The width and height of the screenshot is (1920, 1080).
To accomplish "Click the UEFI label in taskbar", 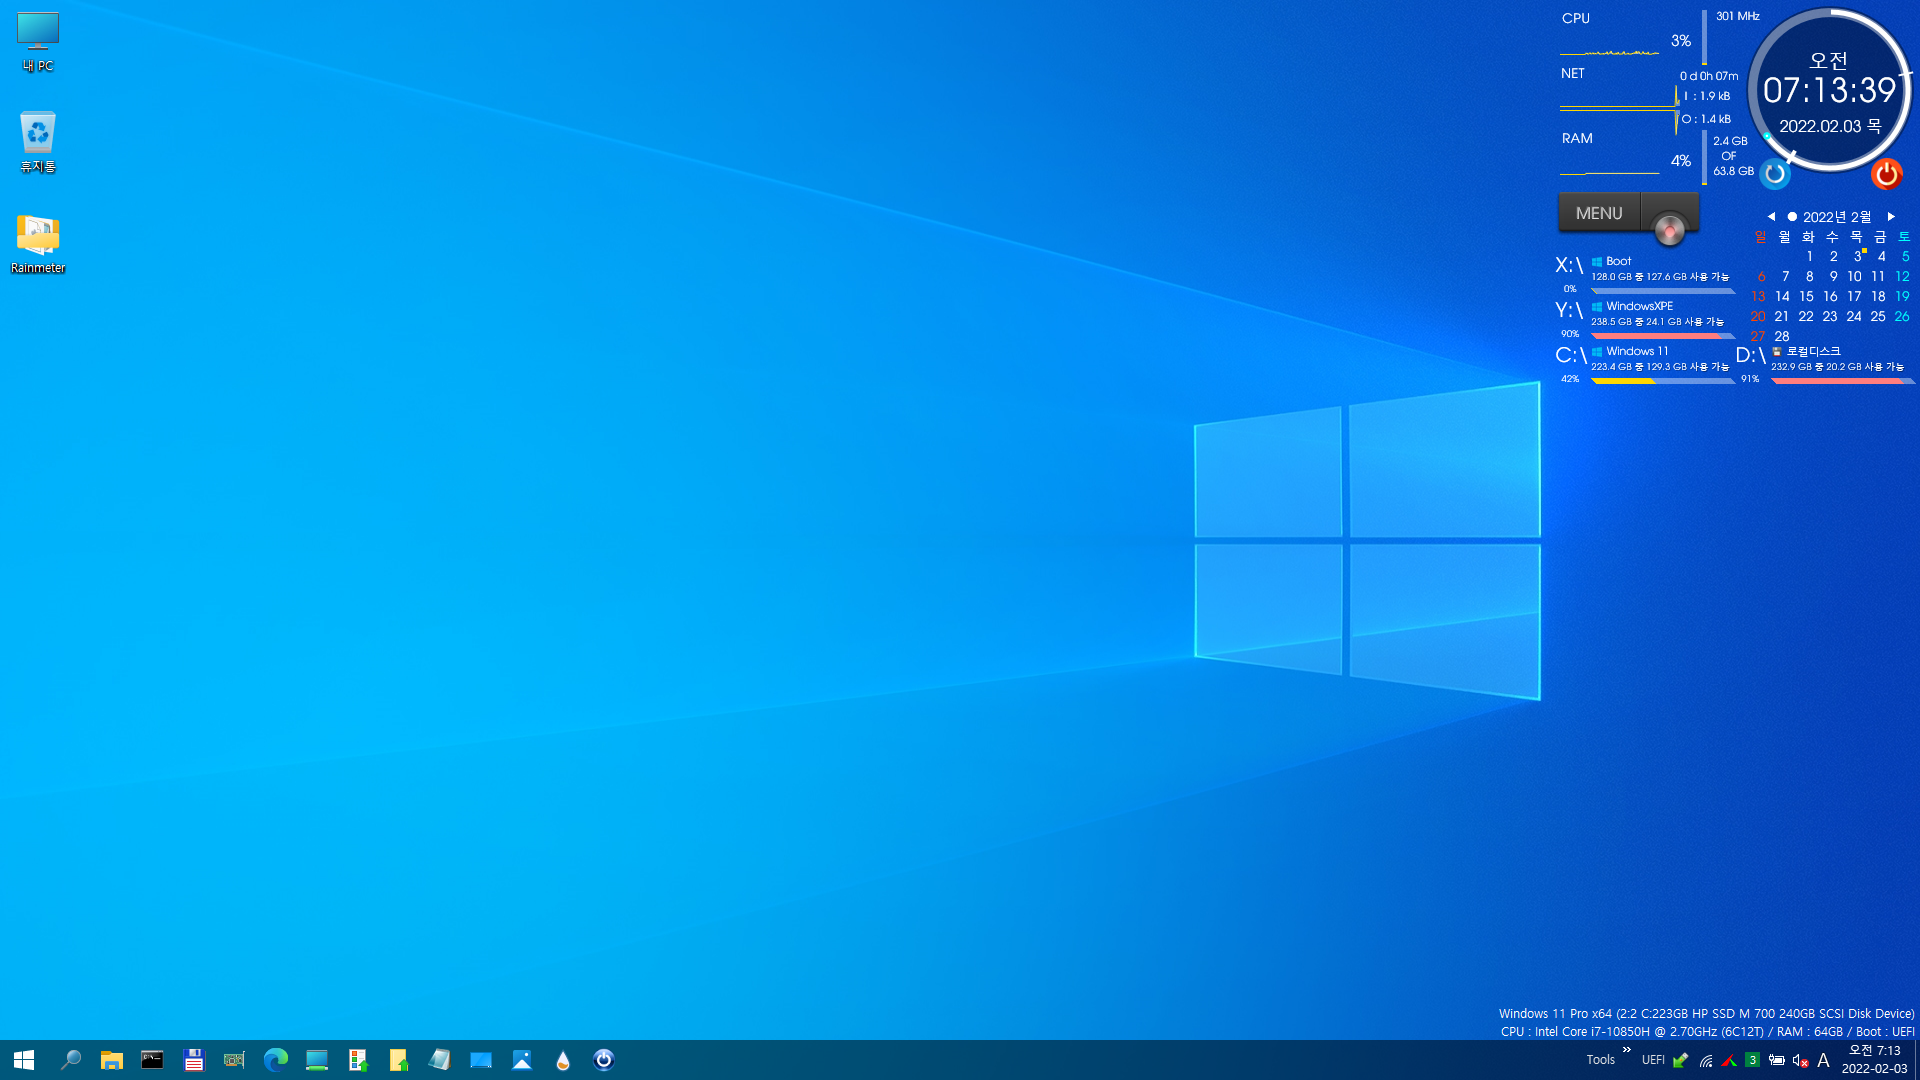I will [x=1653, y=1060].
